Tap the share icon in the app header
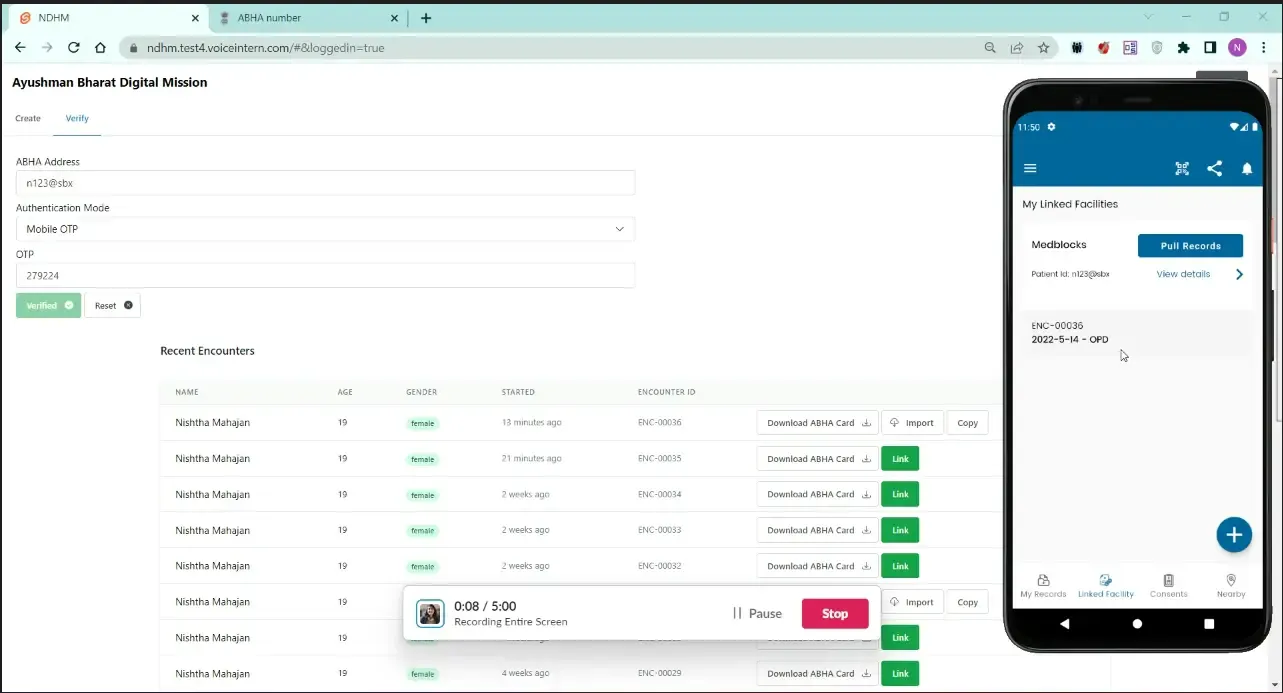 1214,168
